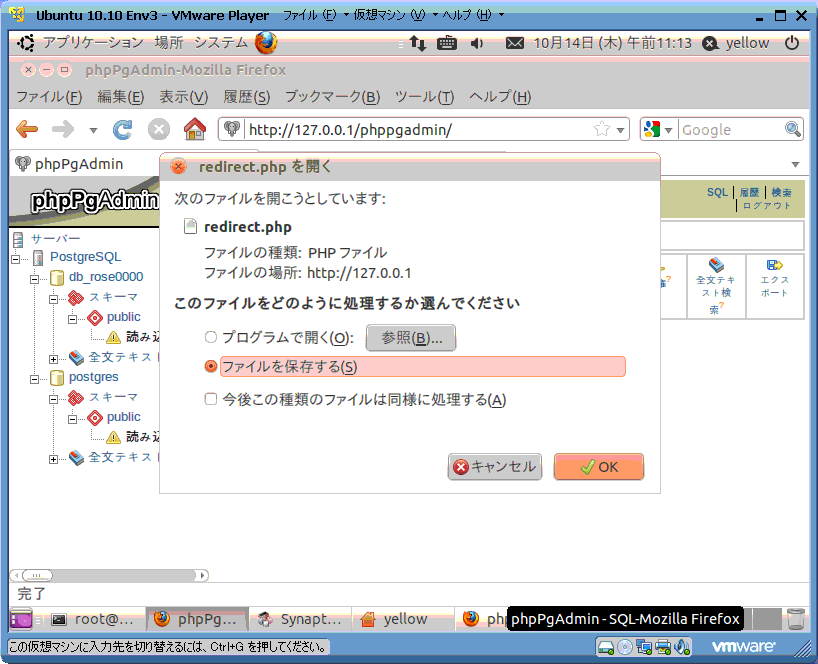Viewport: 818px width, 664px height.
Task: Click the SQL link in page header
Action: click(x=717, y=192)
